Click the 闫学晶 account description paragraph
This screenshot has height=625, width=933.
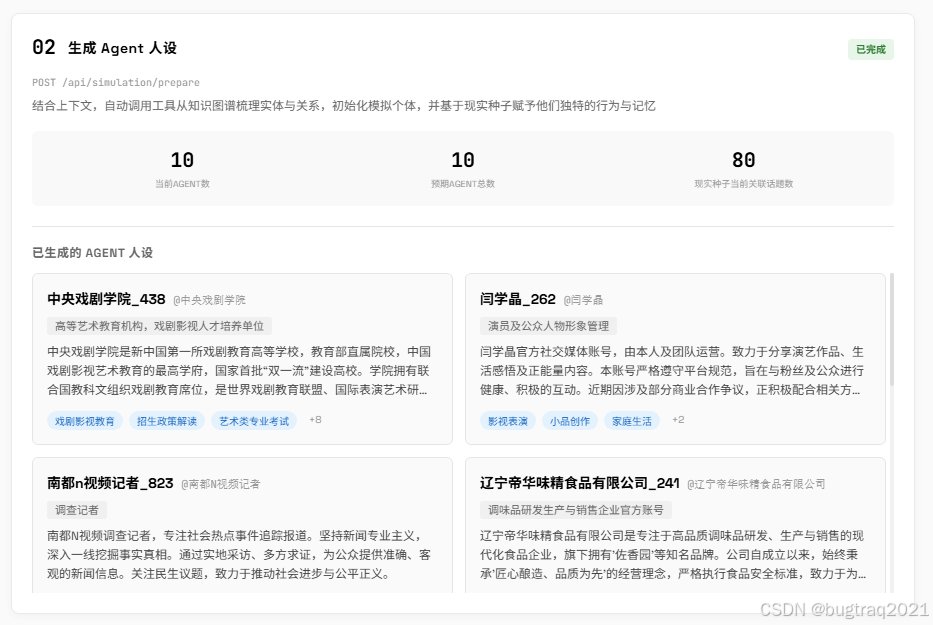[x=672, y=370]
